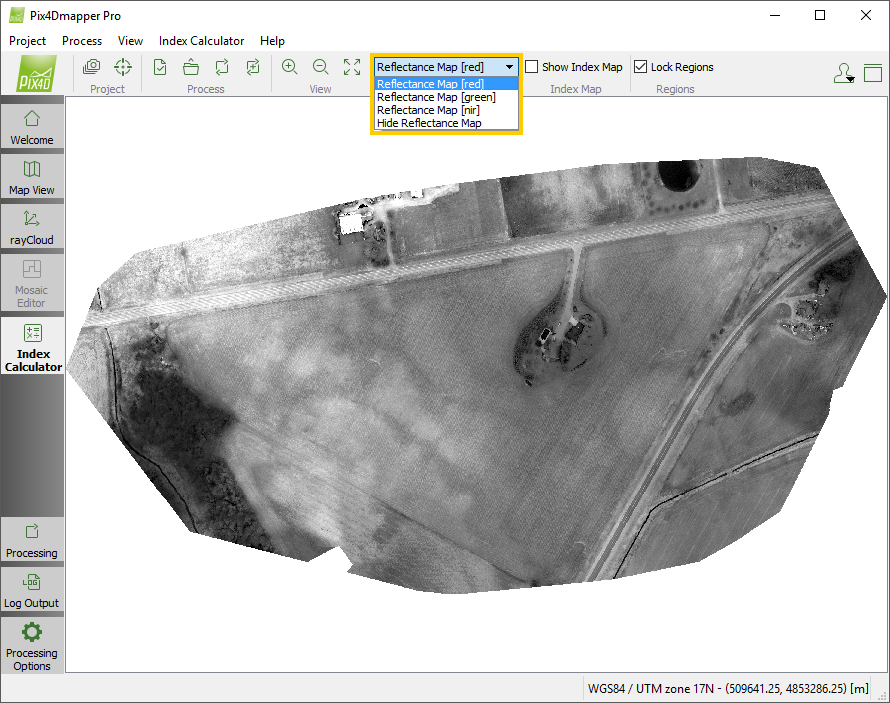This screenshot has height=703, width=890.
Task: Select Hide Reflectance Map option
Action: point(429,123)
